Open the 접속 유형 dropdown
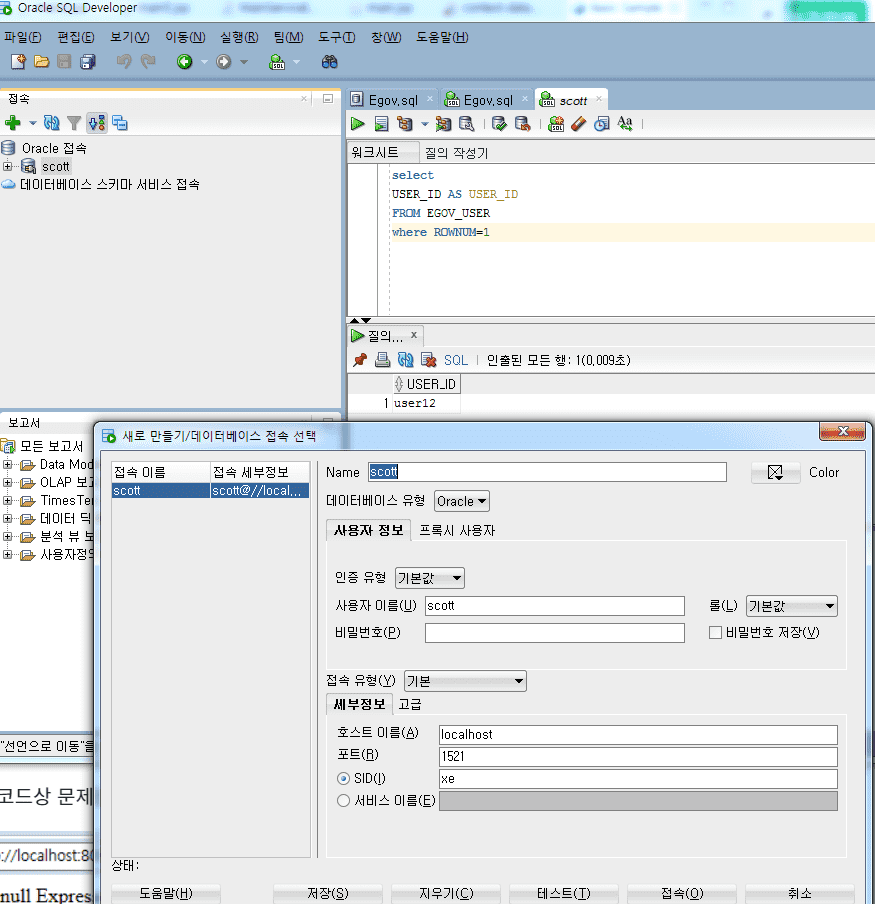875x904 pixels. (x=465, y=681)
